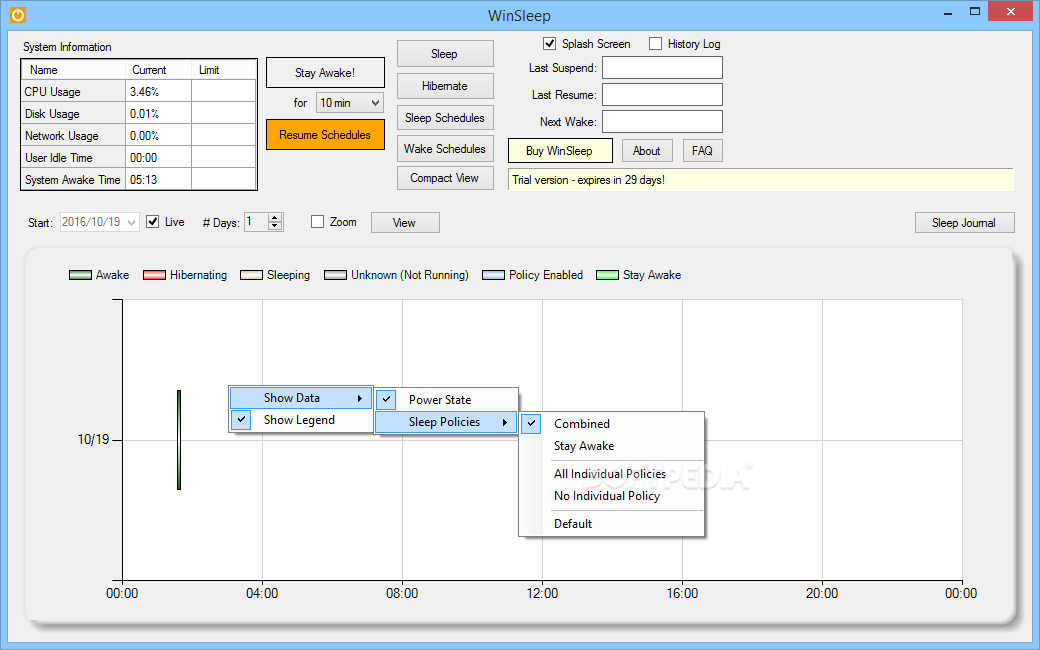Select Combined policy option
Image resolution: width=1040 pixels, height=650 pixels.
click(582, 424)
